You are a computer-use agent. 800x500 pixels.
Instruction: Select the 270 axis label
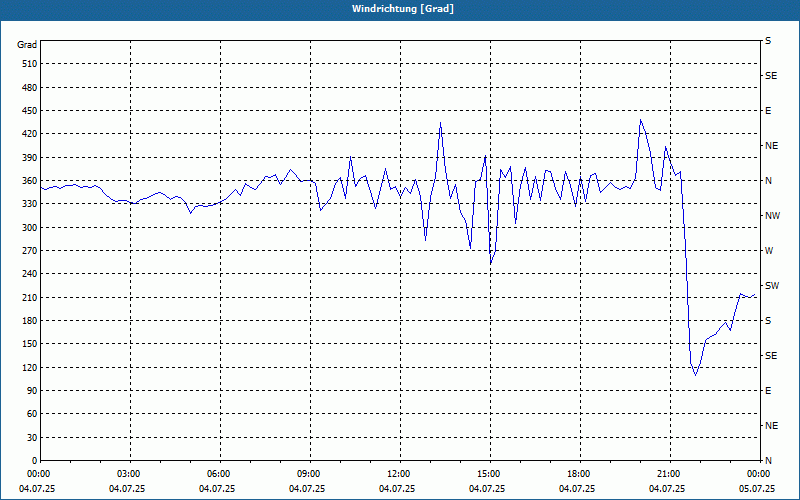click(x=29, y=251)
